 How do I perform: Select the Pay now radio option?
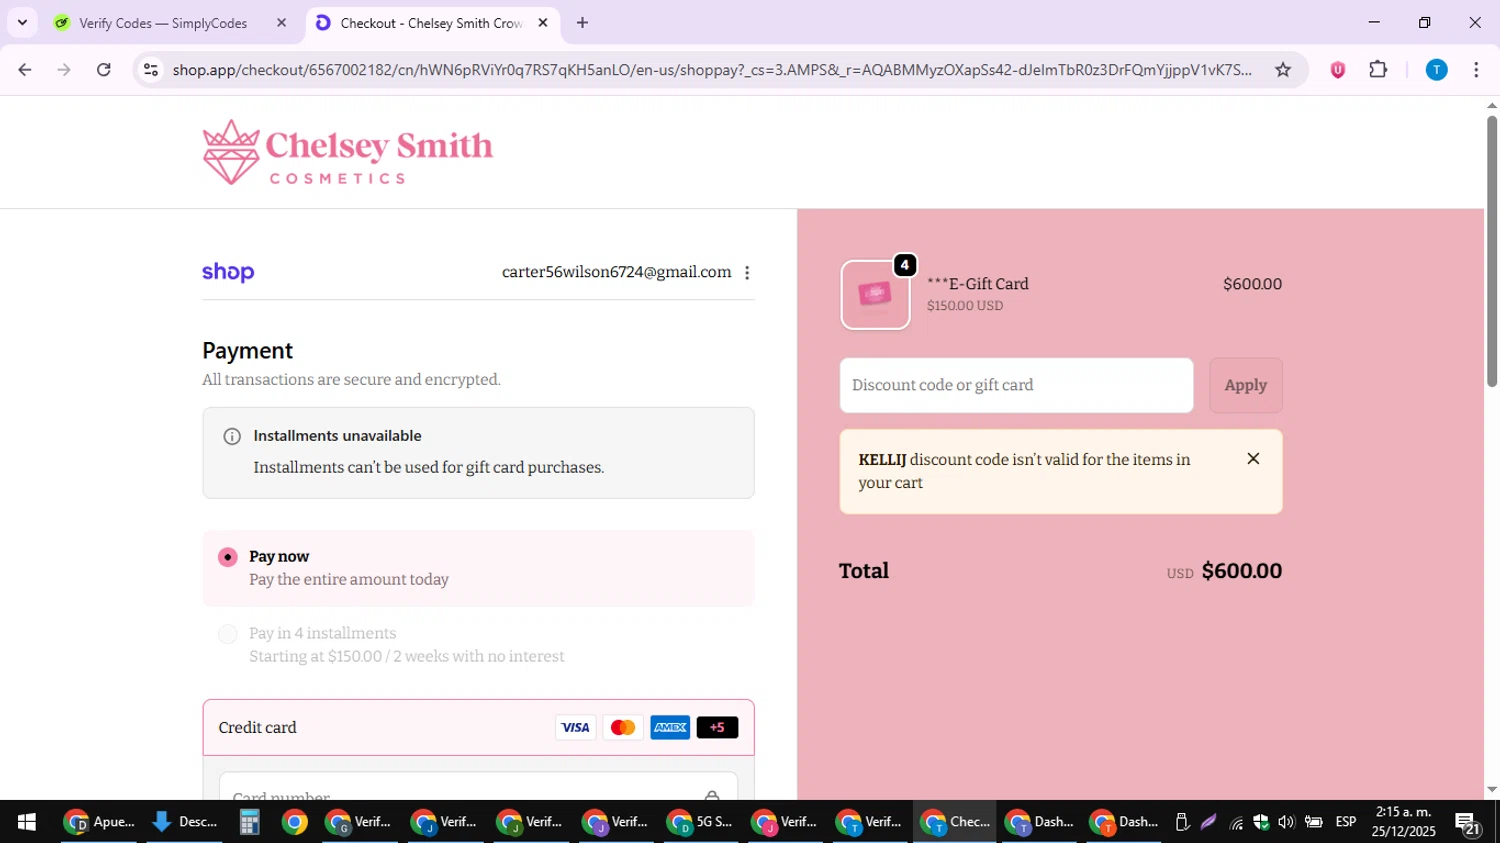tap(228, 557)
